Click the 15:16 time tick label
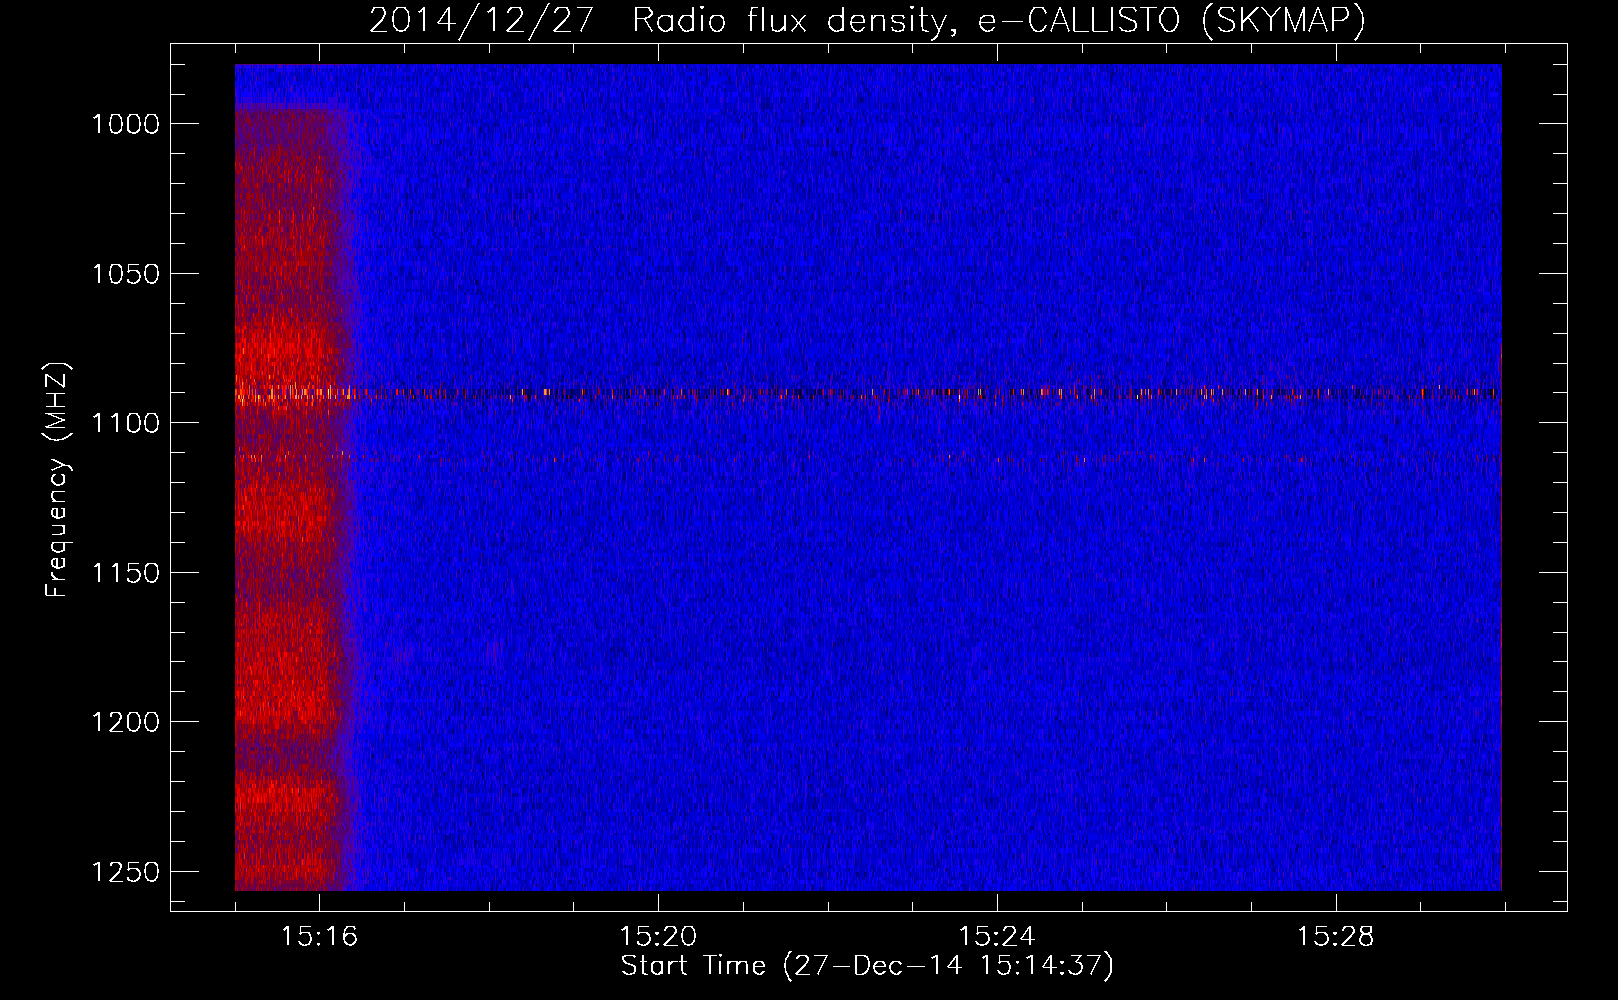This screenshot has width=1618, height=1000. point(319,937)
